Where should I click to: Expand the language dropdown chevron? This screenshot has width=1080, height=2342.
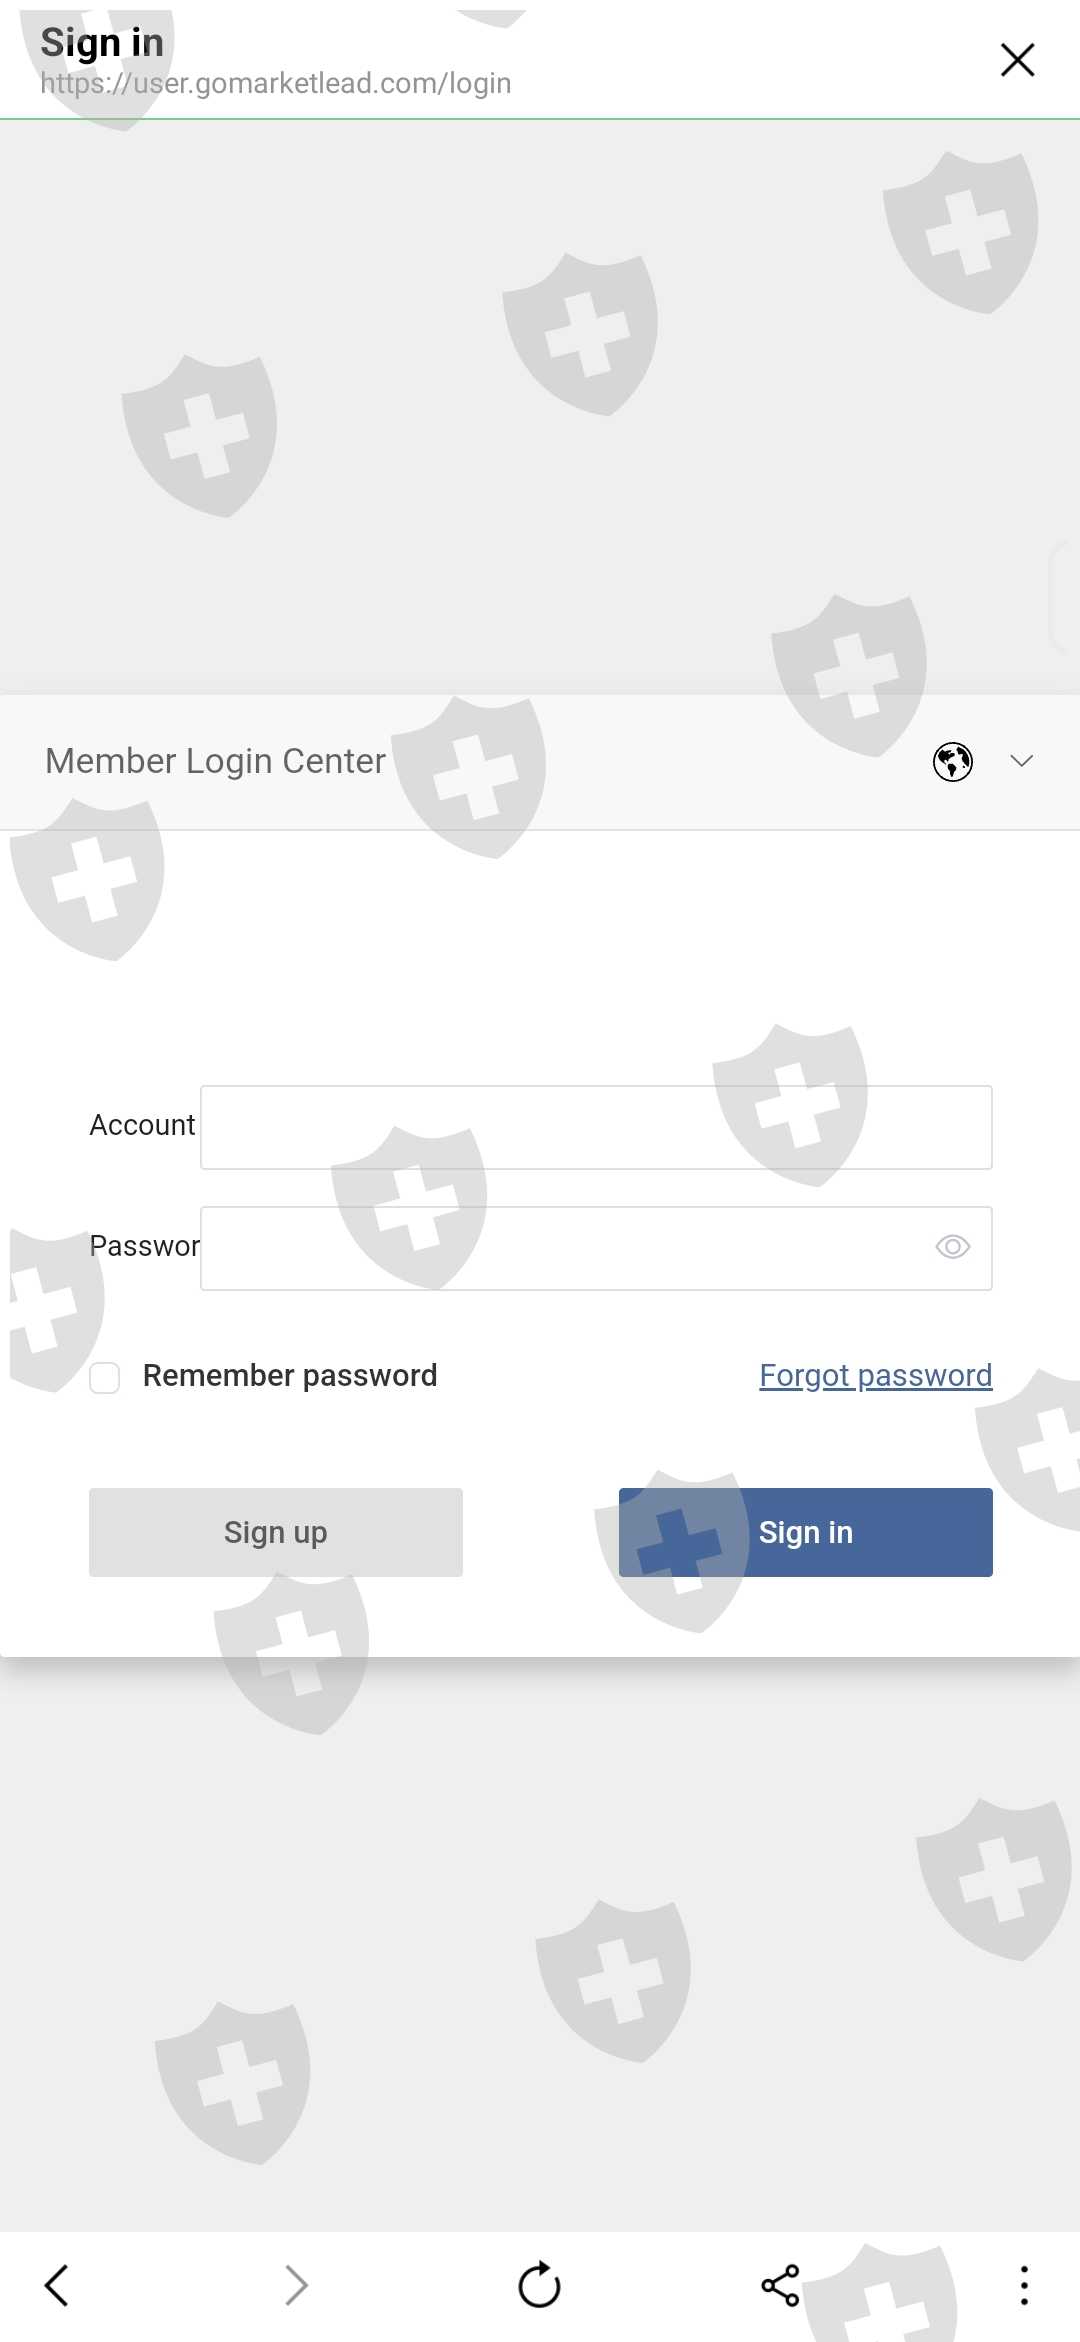coord(1021,762)
